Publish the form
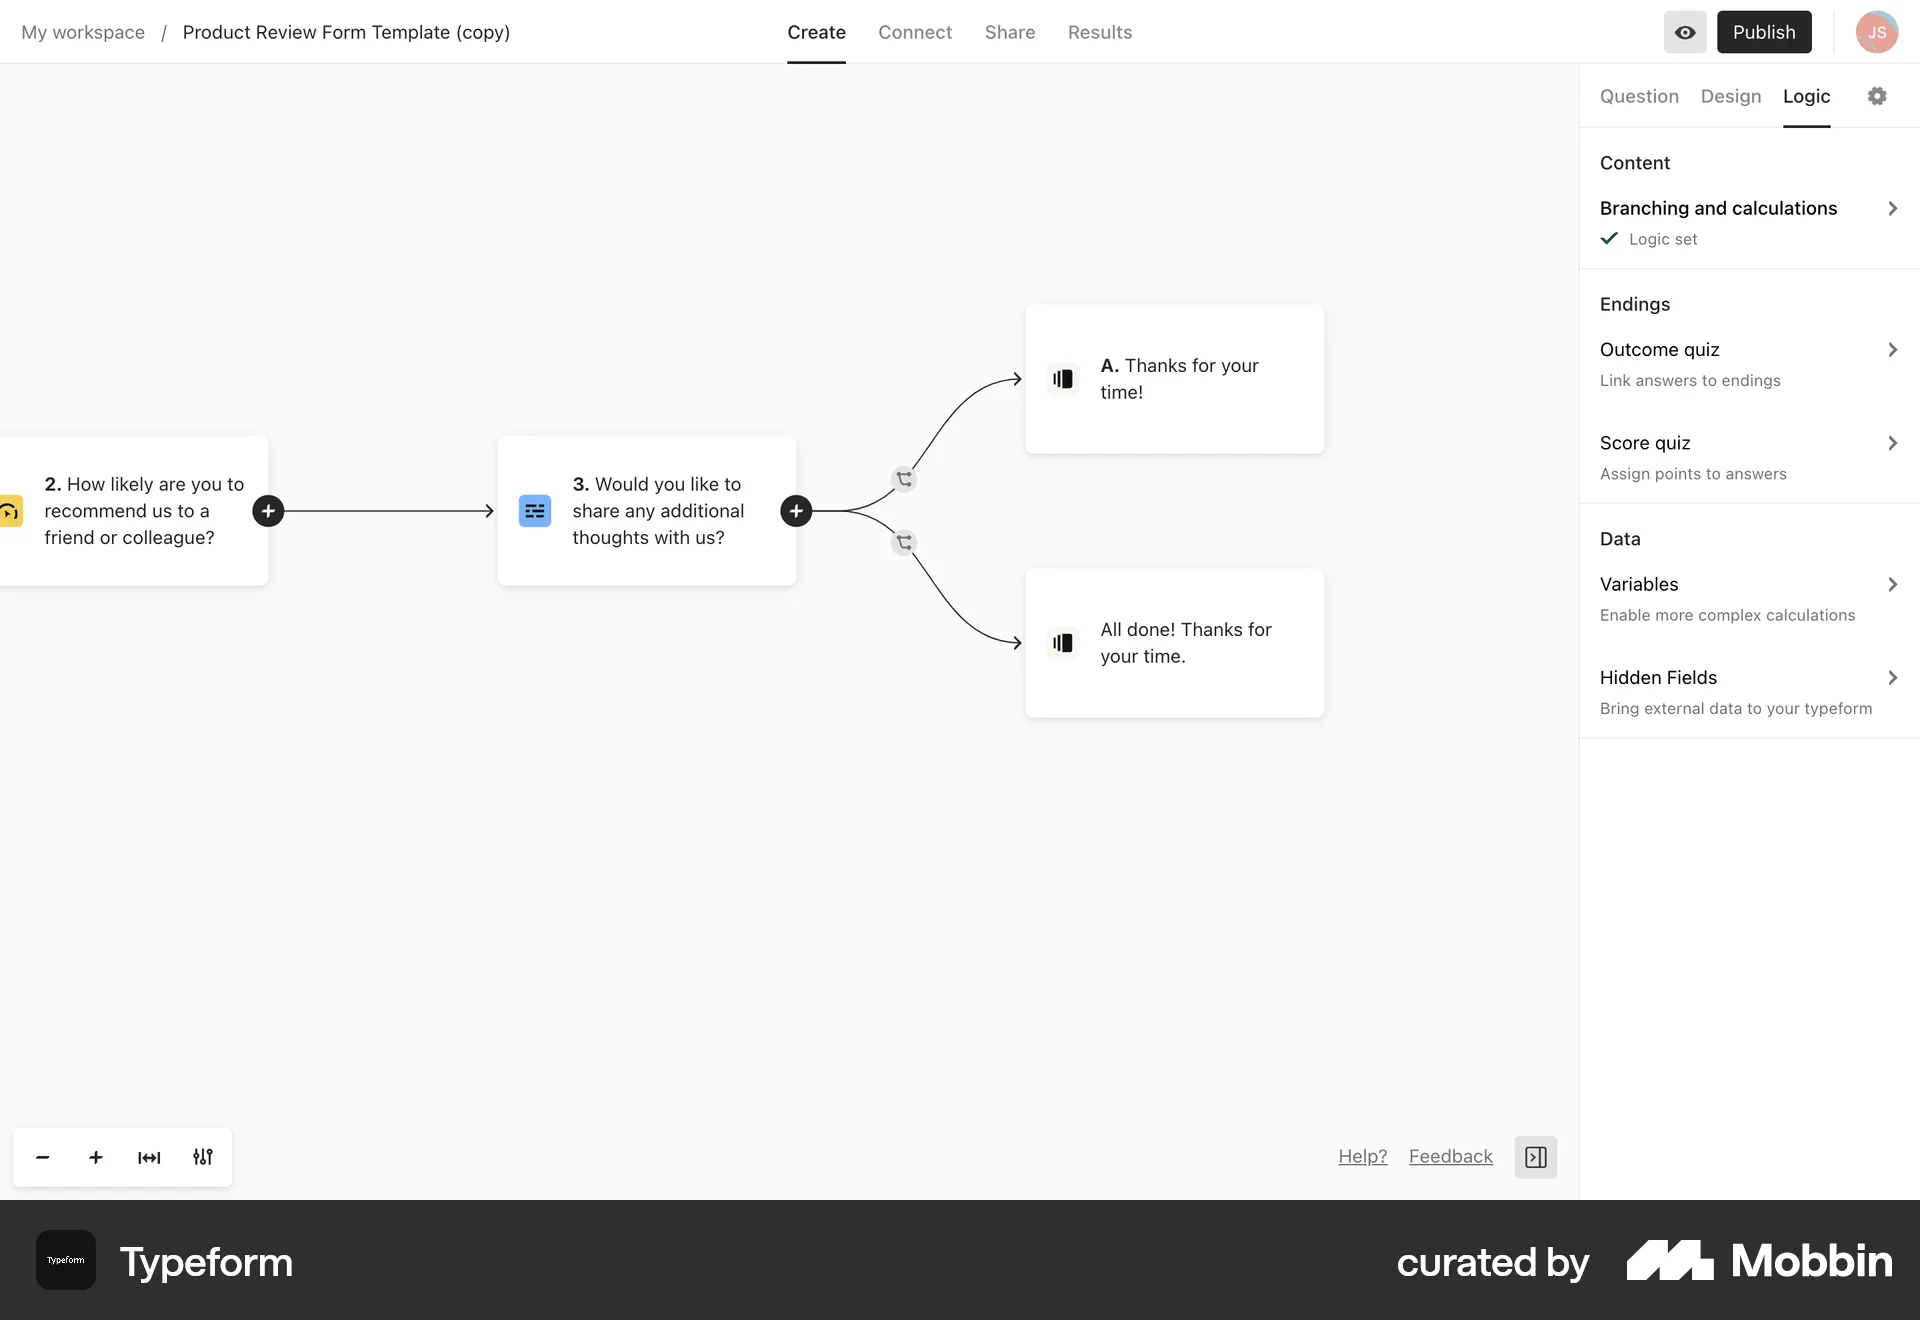The height and width of the screenshot is (1320, 1920). click(x=1764, y=32)
